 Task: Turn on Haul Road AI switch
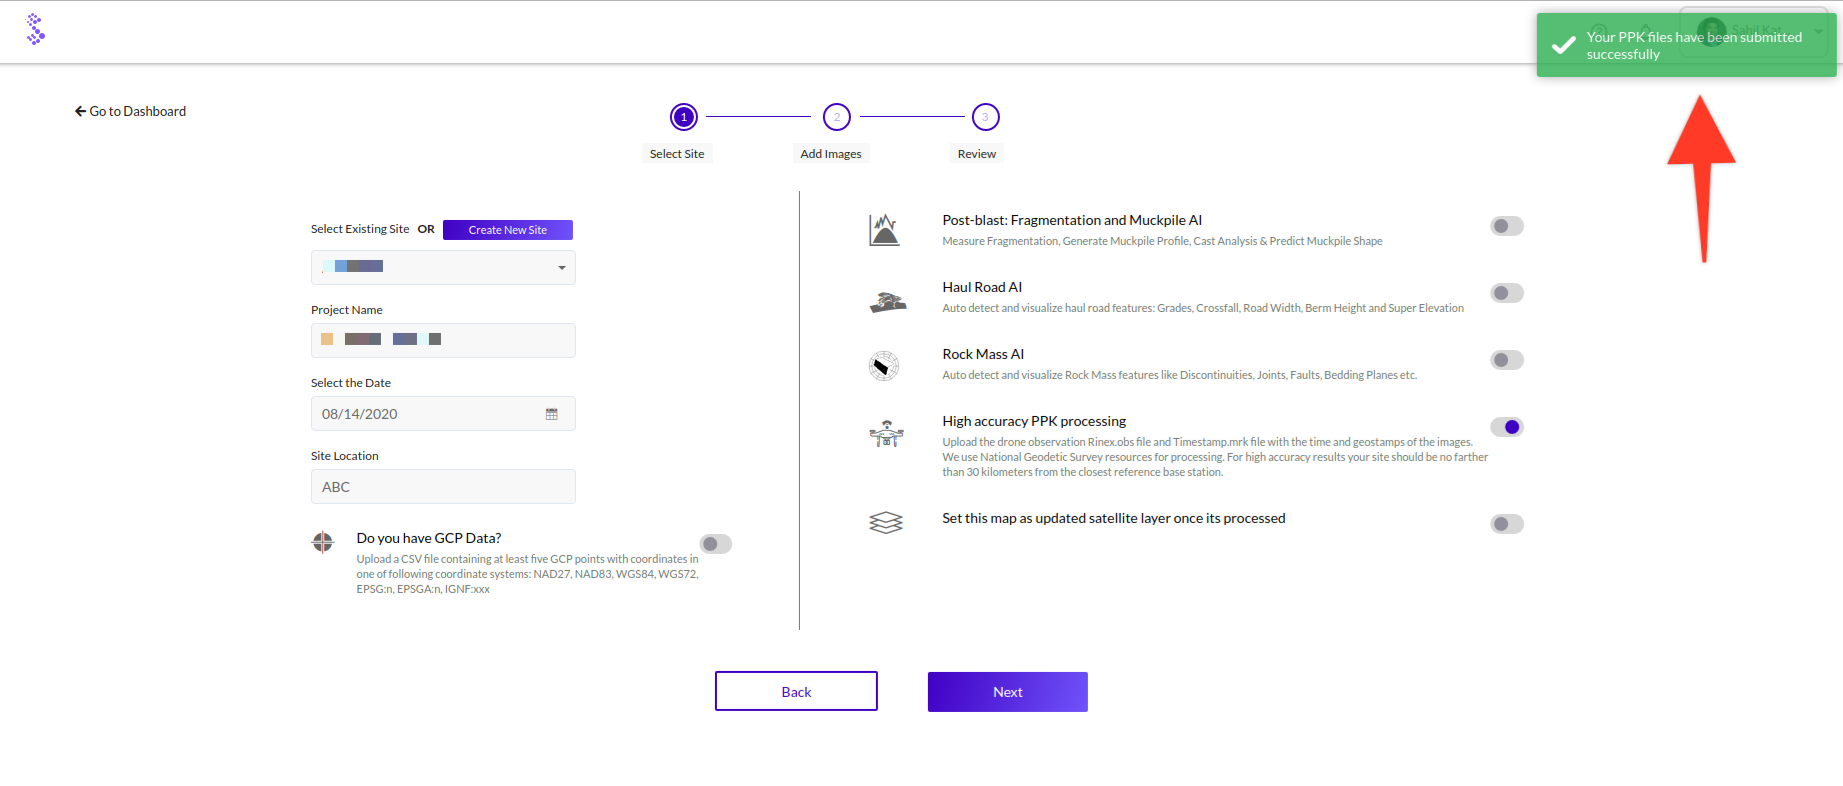[1506, 293]
